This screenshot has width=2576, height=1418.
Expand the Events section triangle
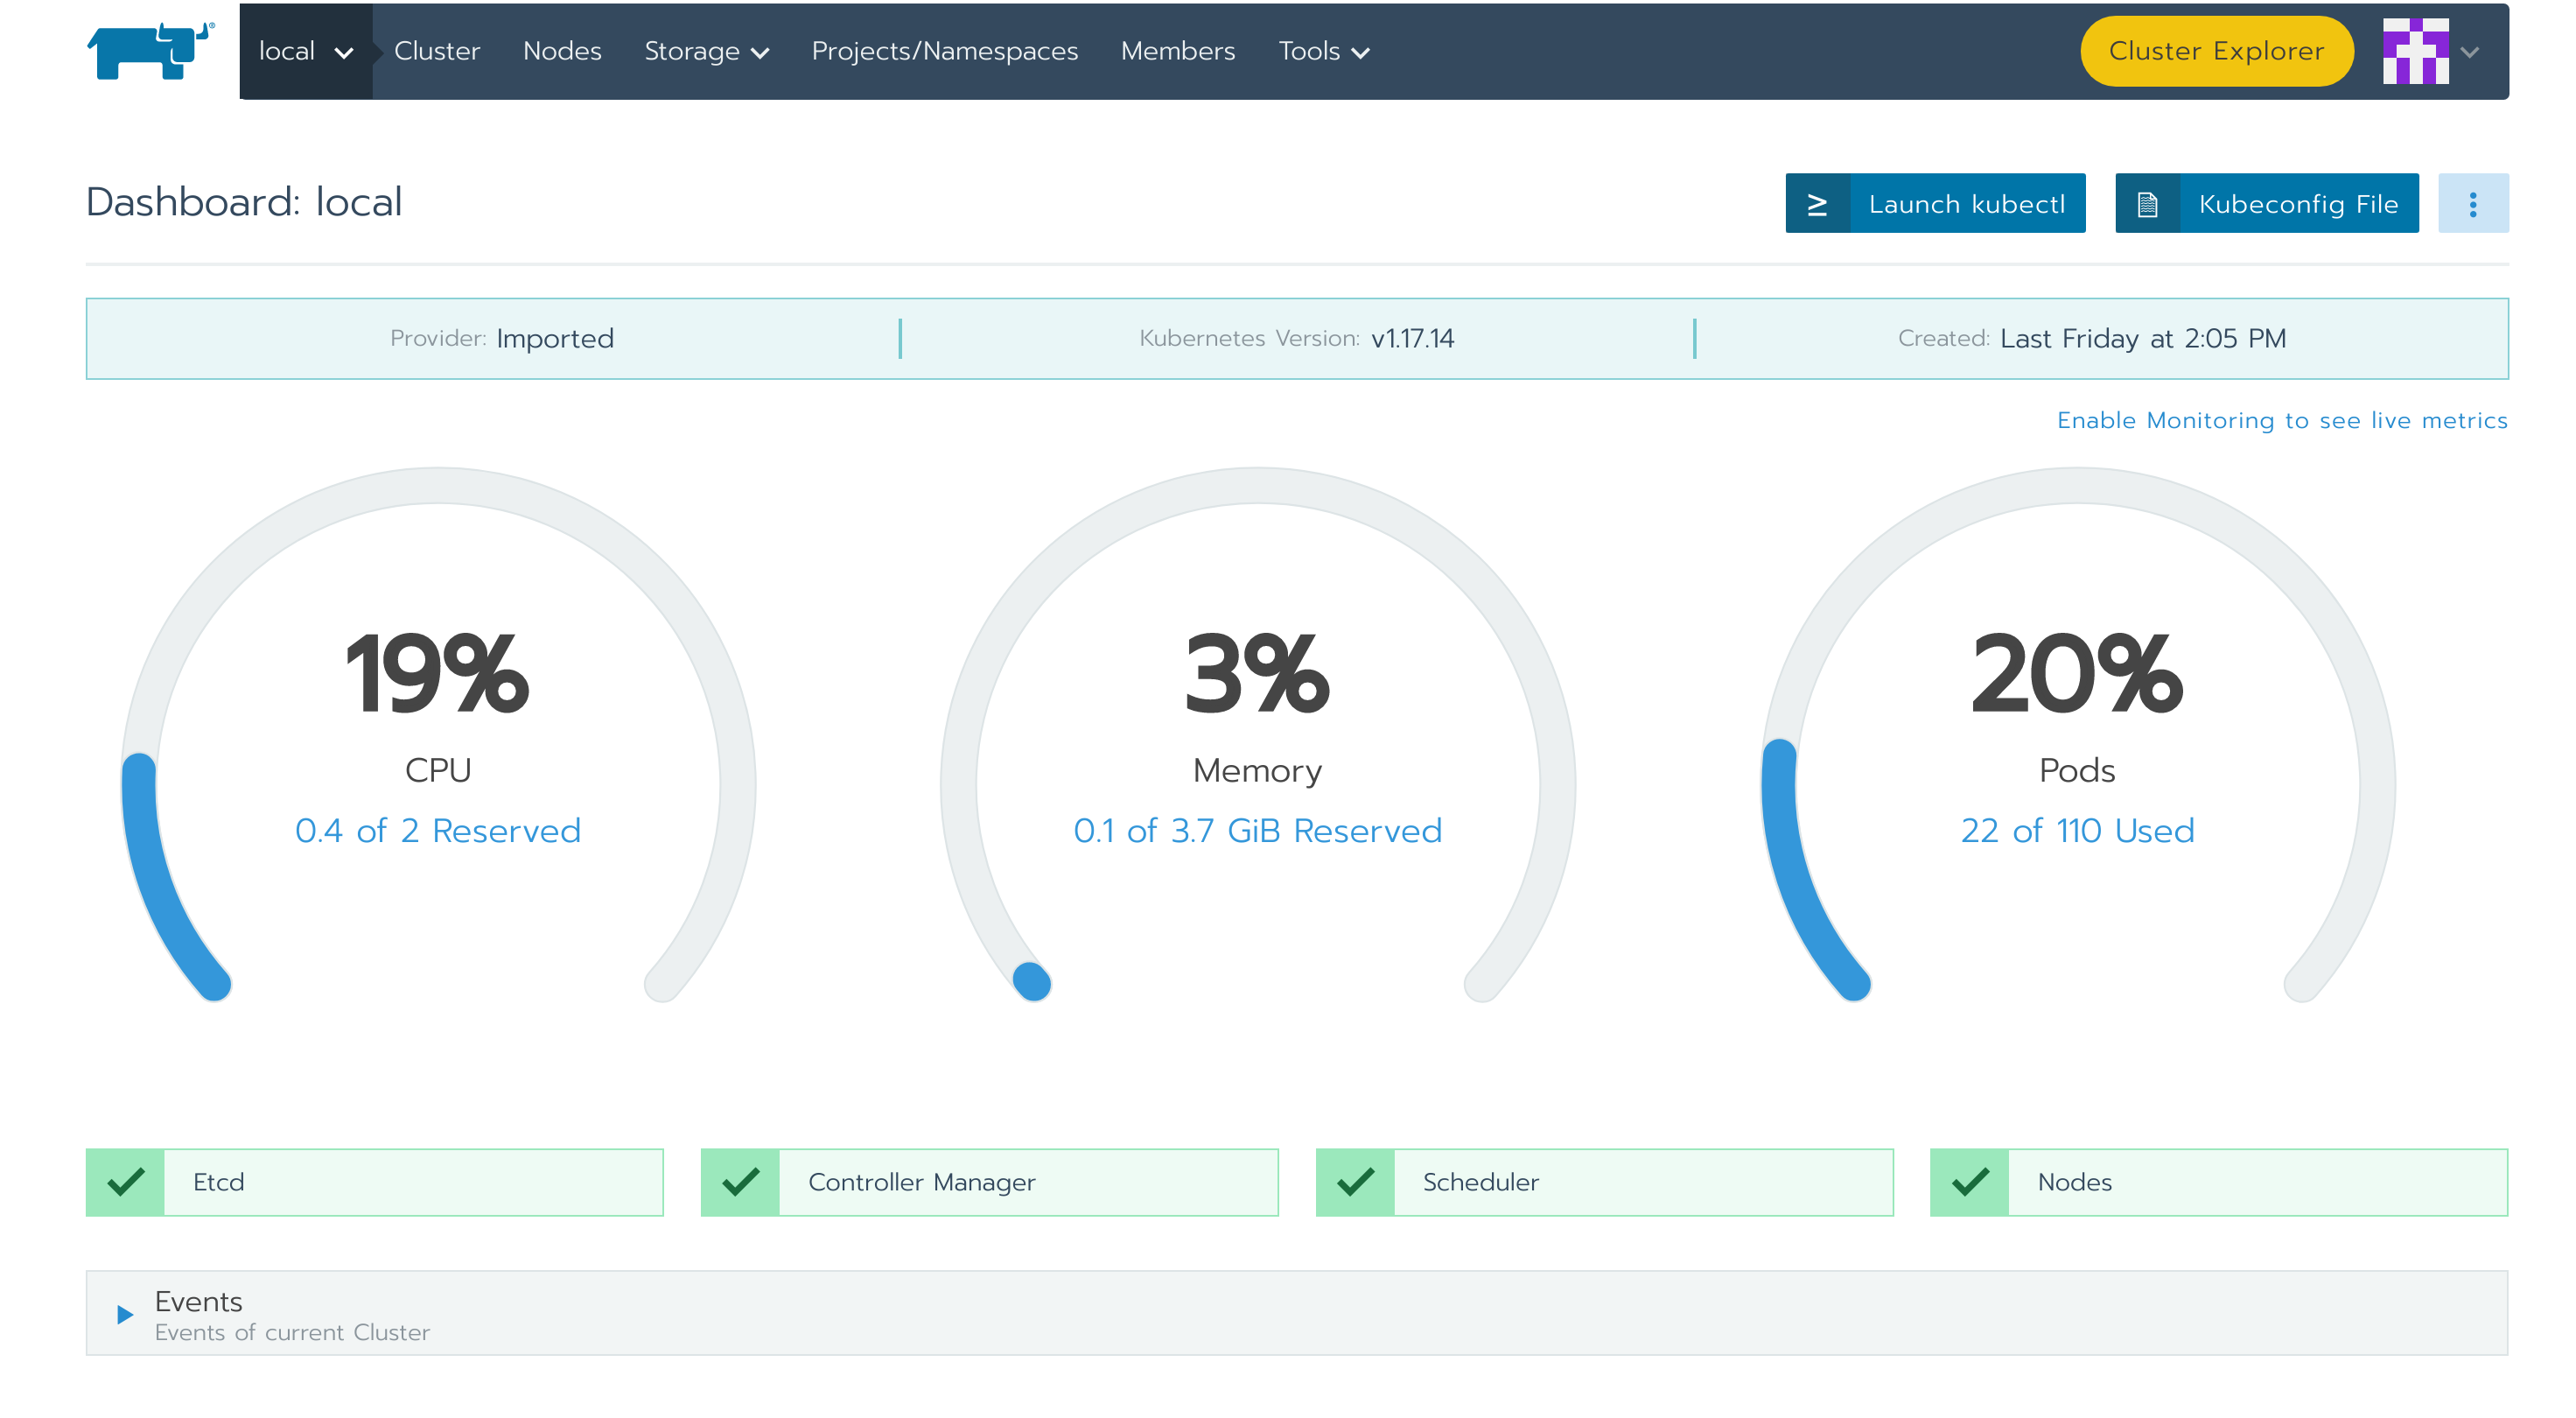pyautogui.click(x=125, y=1314)
